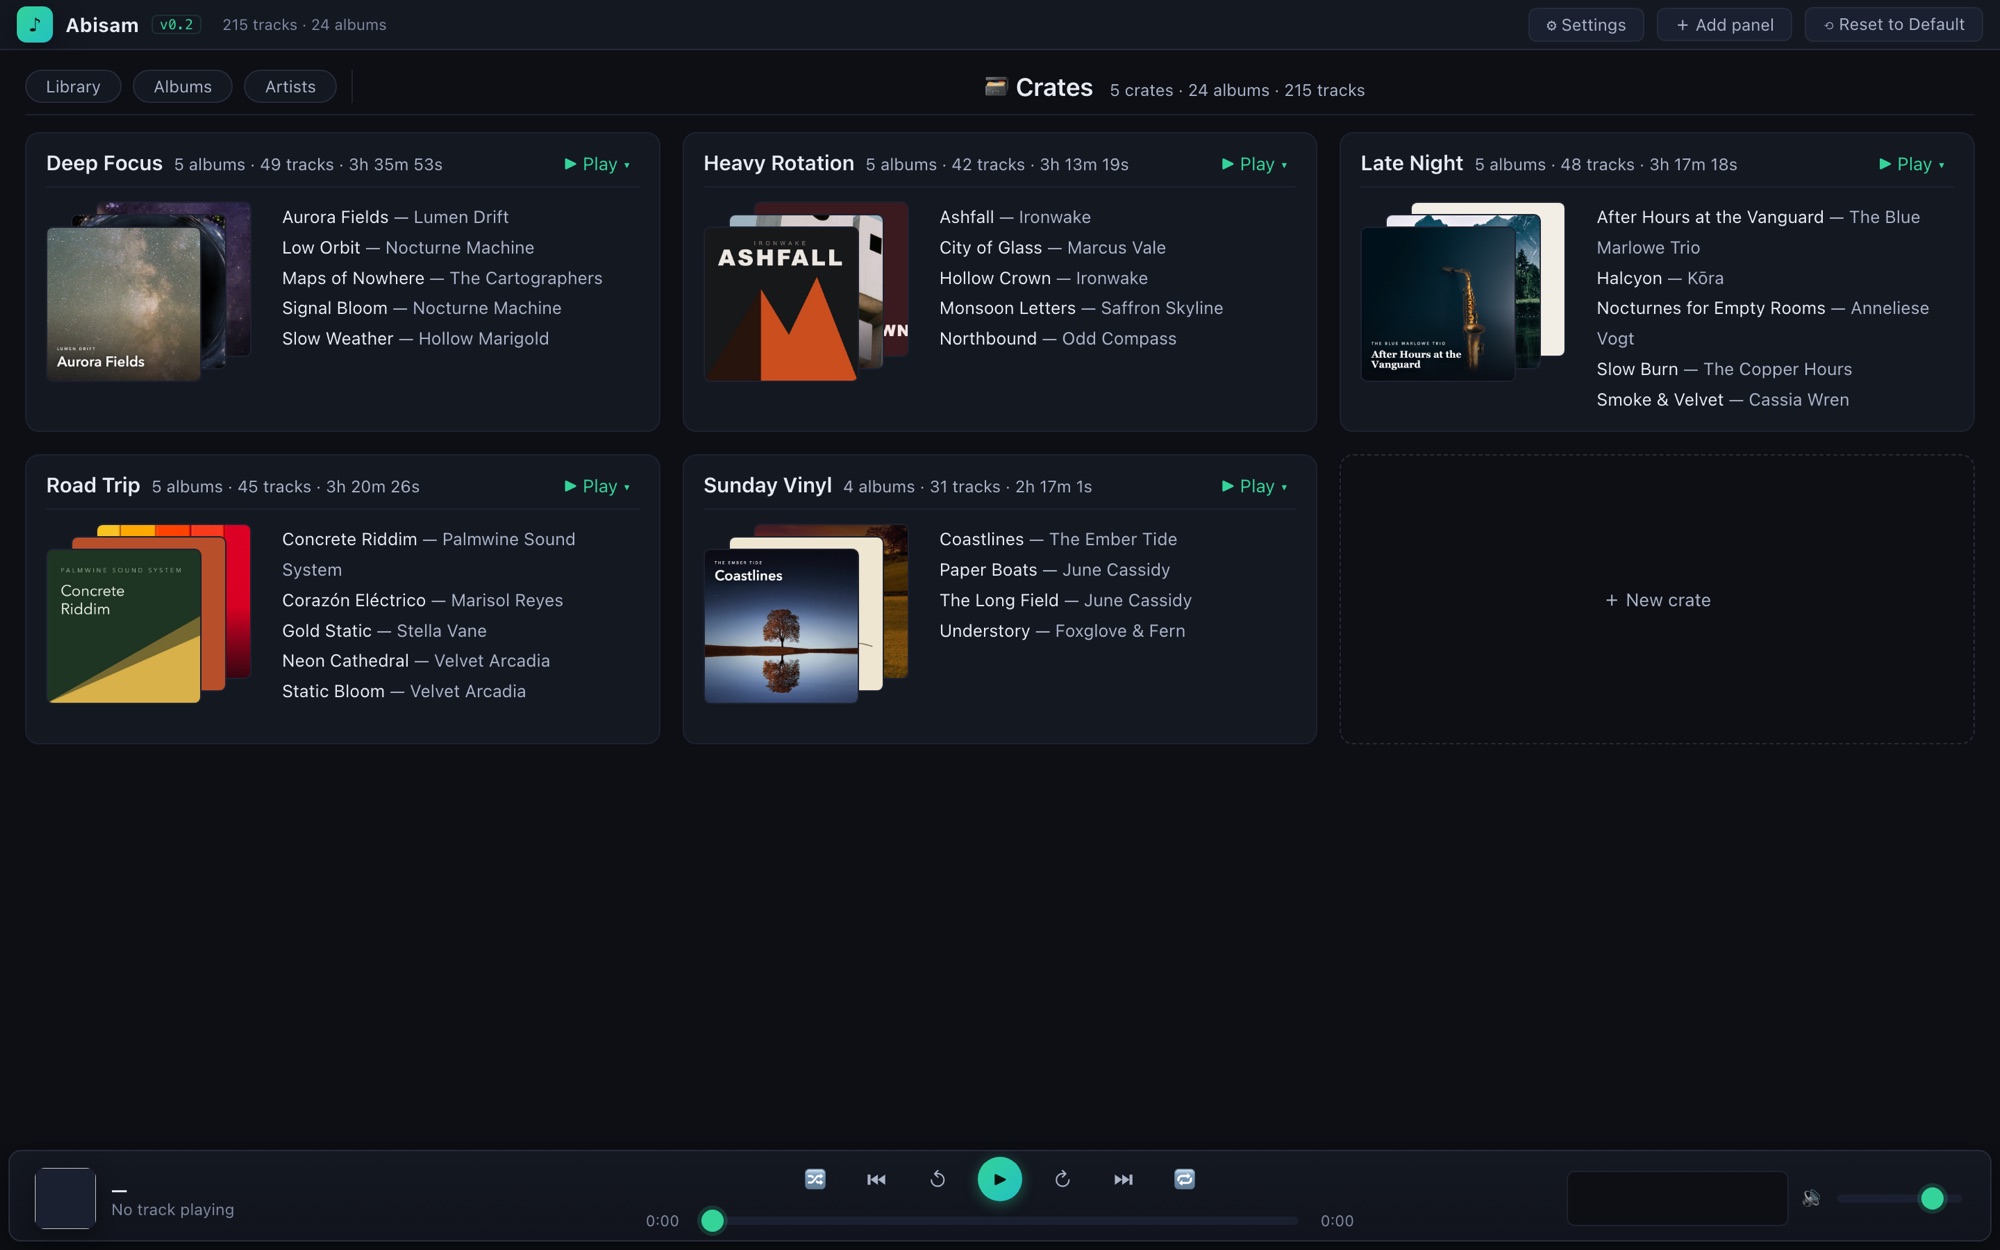
Task: Click the Abisam music note logo
Action: coord(34,24)
